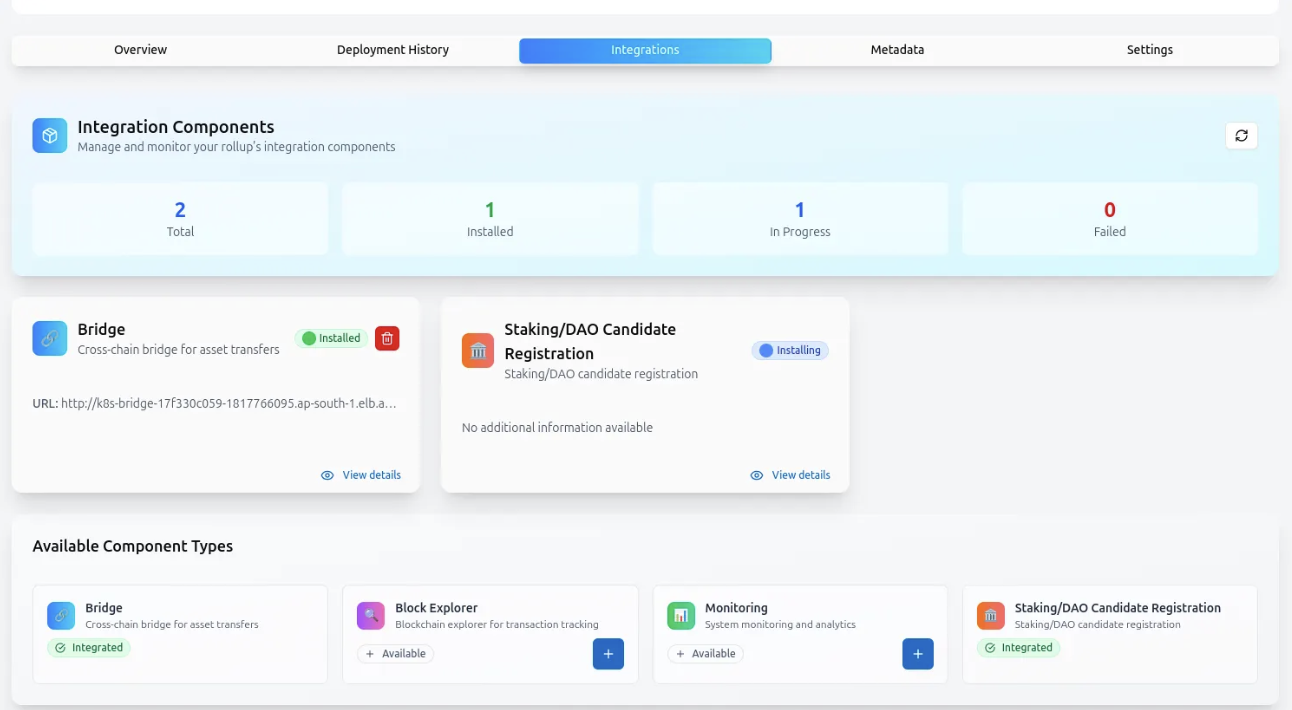View details of the Bridge integration
Screen dimensions: 1292x710
coord(361,475)
